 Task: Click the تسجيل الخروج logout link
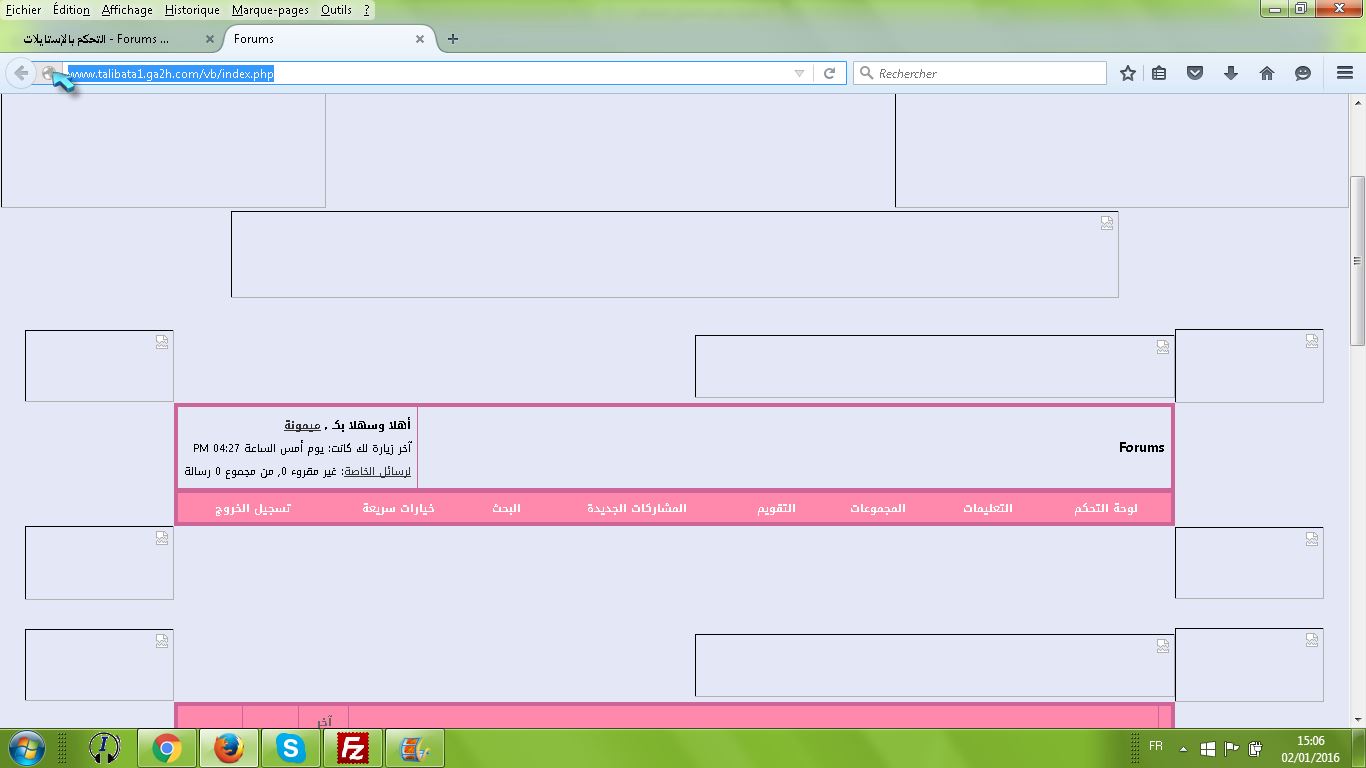253,508
